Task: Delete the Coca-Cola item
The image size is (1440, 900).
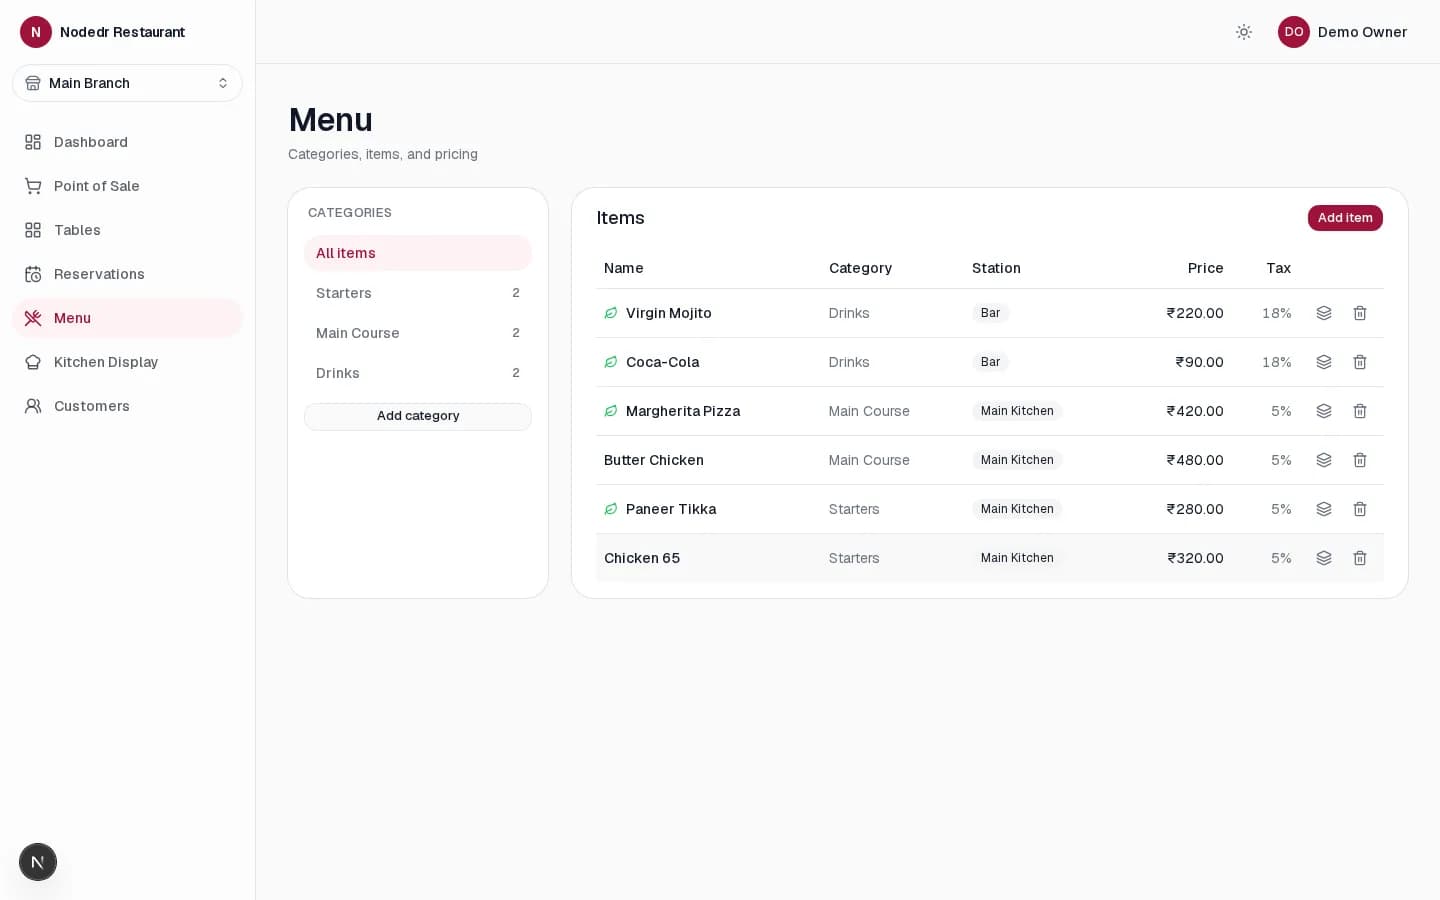Action: tap(1360, 362)
